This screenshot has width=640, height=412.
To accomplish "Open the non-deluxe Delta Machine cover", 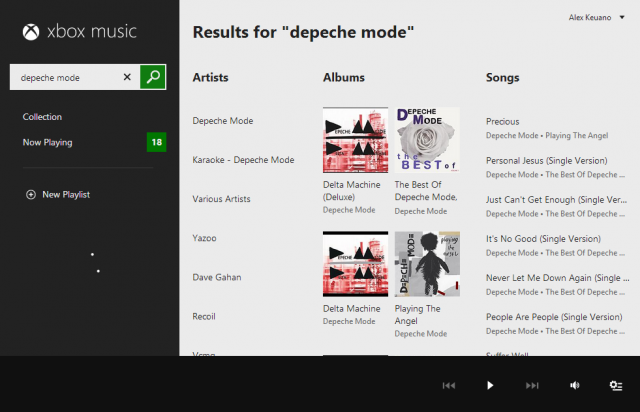I will [356, 264].
